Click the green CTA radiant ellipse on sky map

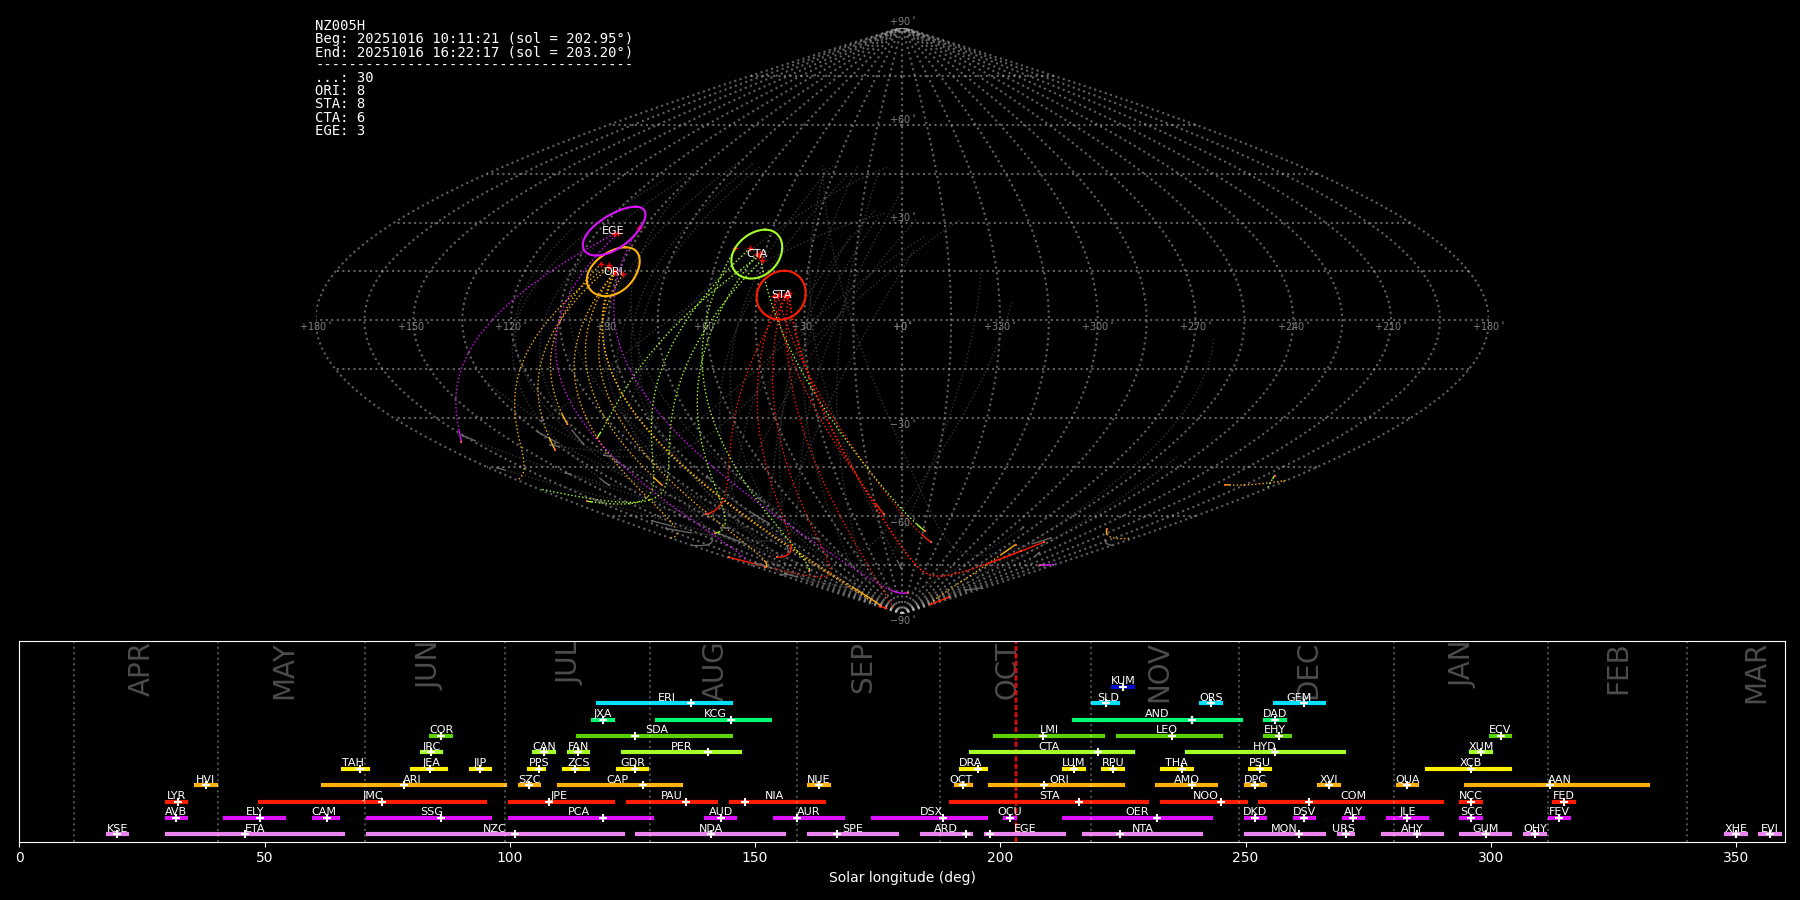pyautogui.click(x=756, y=254)
